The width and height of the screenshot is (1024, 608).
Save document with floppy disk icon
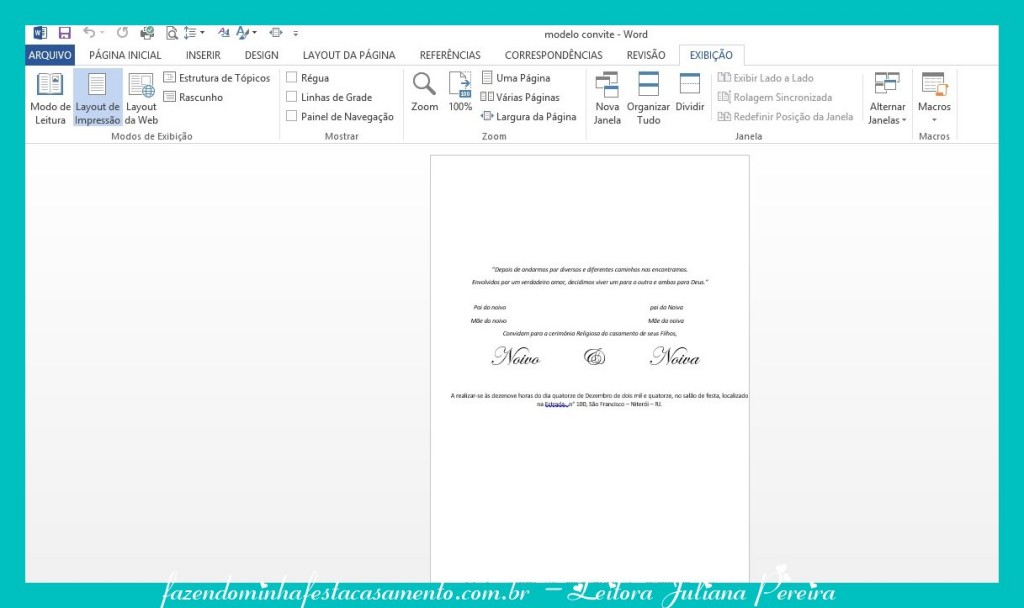(65, 33)
